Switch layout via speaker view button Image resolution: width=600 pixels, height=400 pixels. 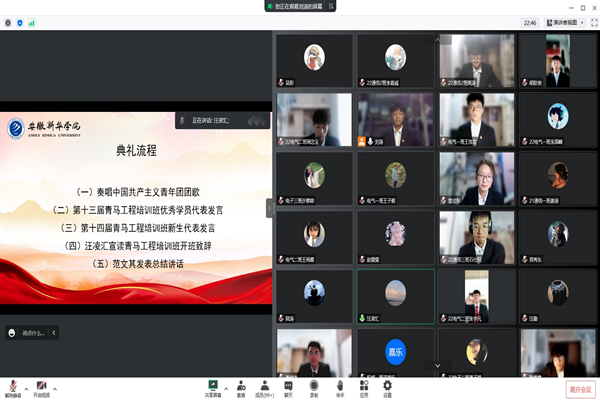tap(572, 21)
